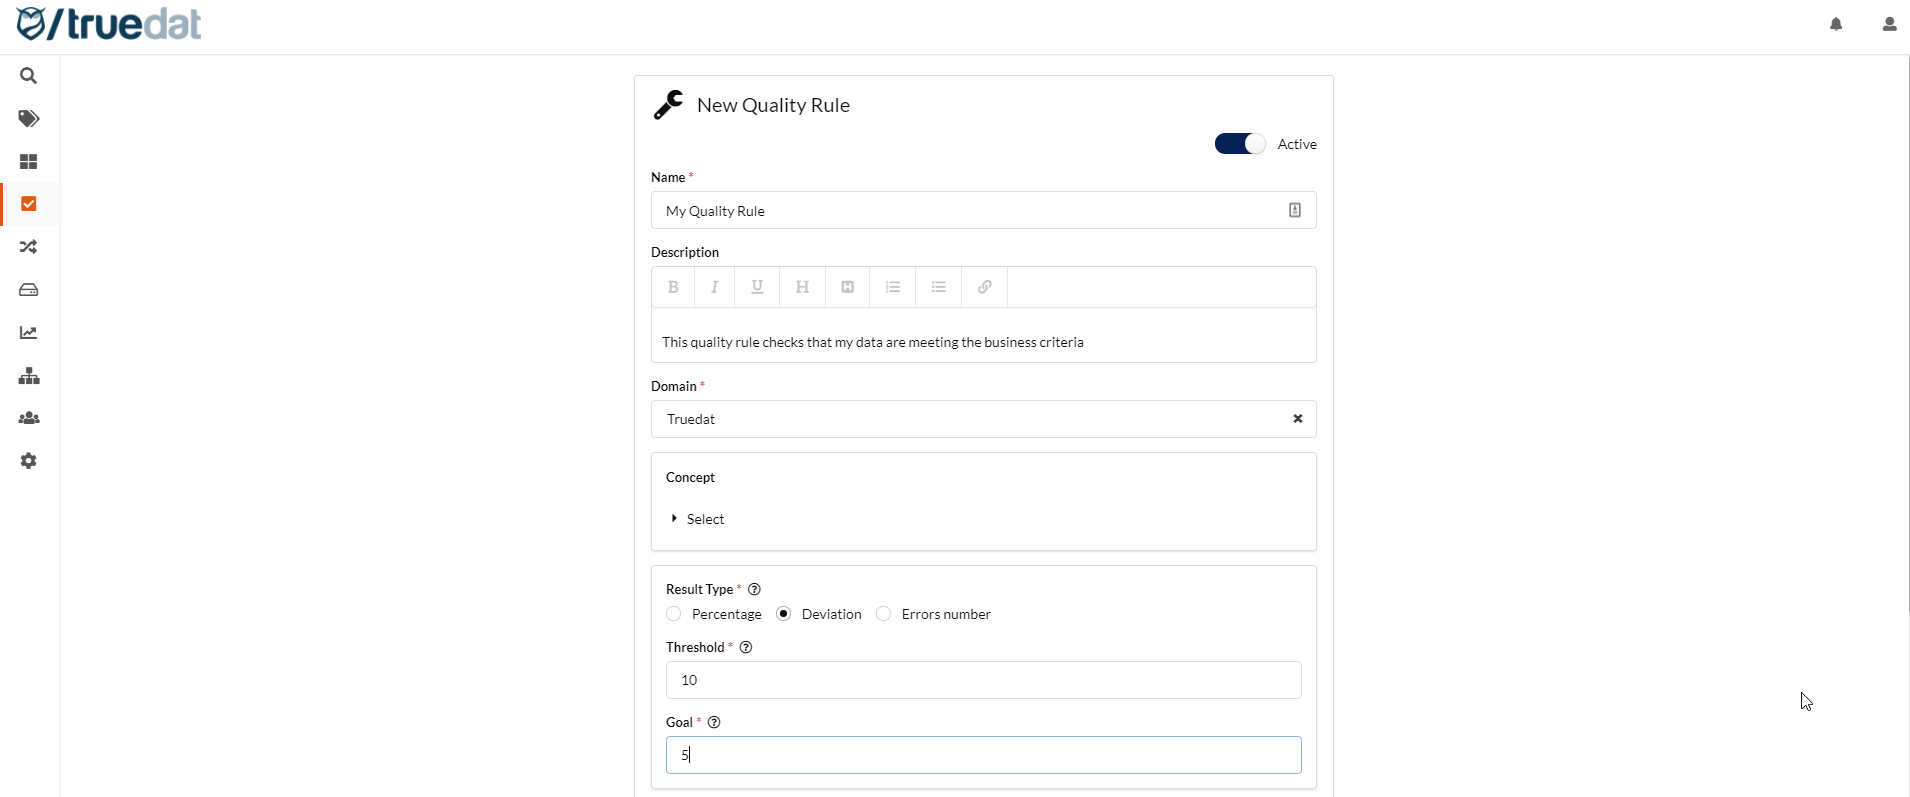
Task: Open the quality rules checkbox menu item
Action: pos(29,204)
